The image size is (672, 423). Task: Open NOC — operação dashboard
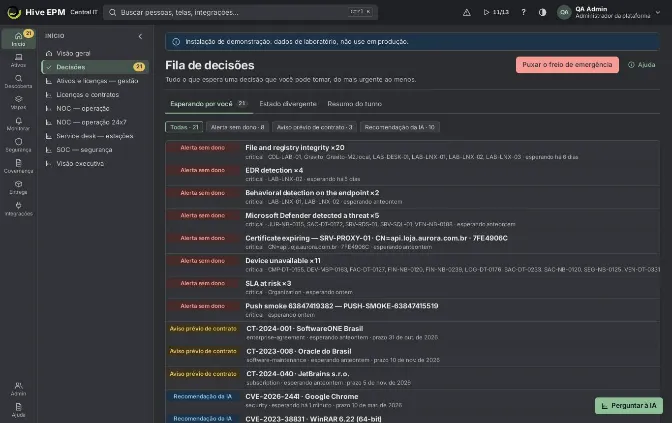[x=95, y=108]
